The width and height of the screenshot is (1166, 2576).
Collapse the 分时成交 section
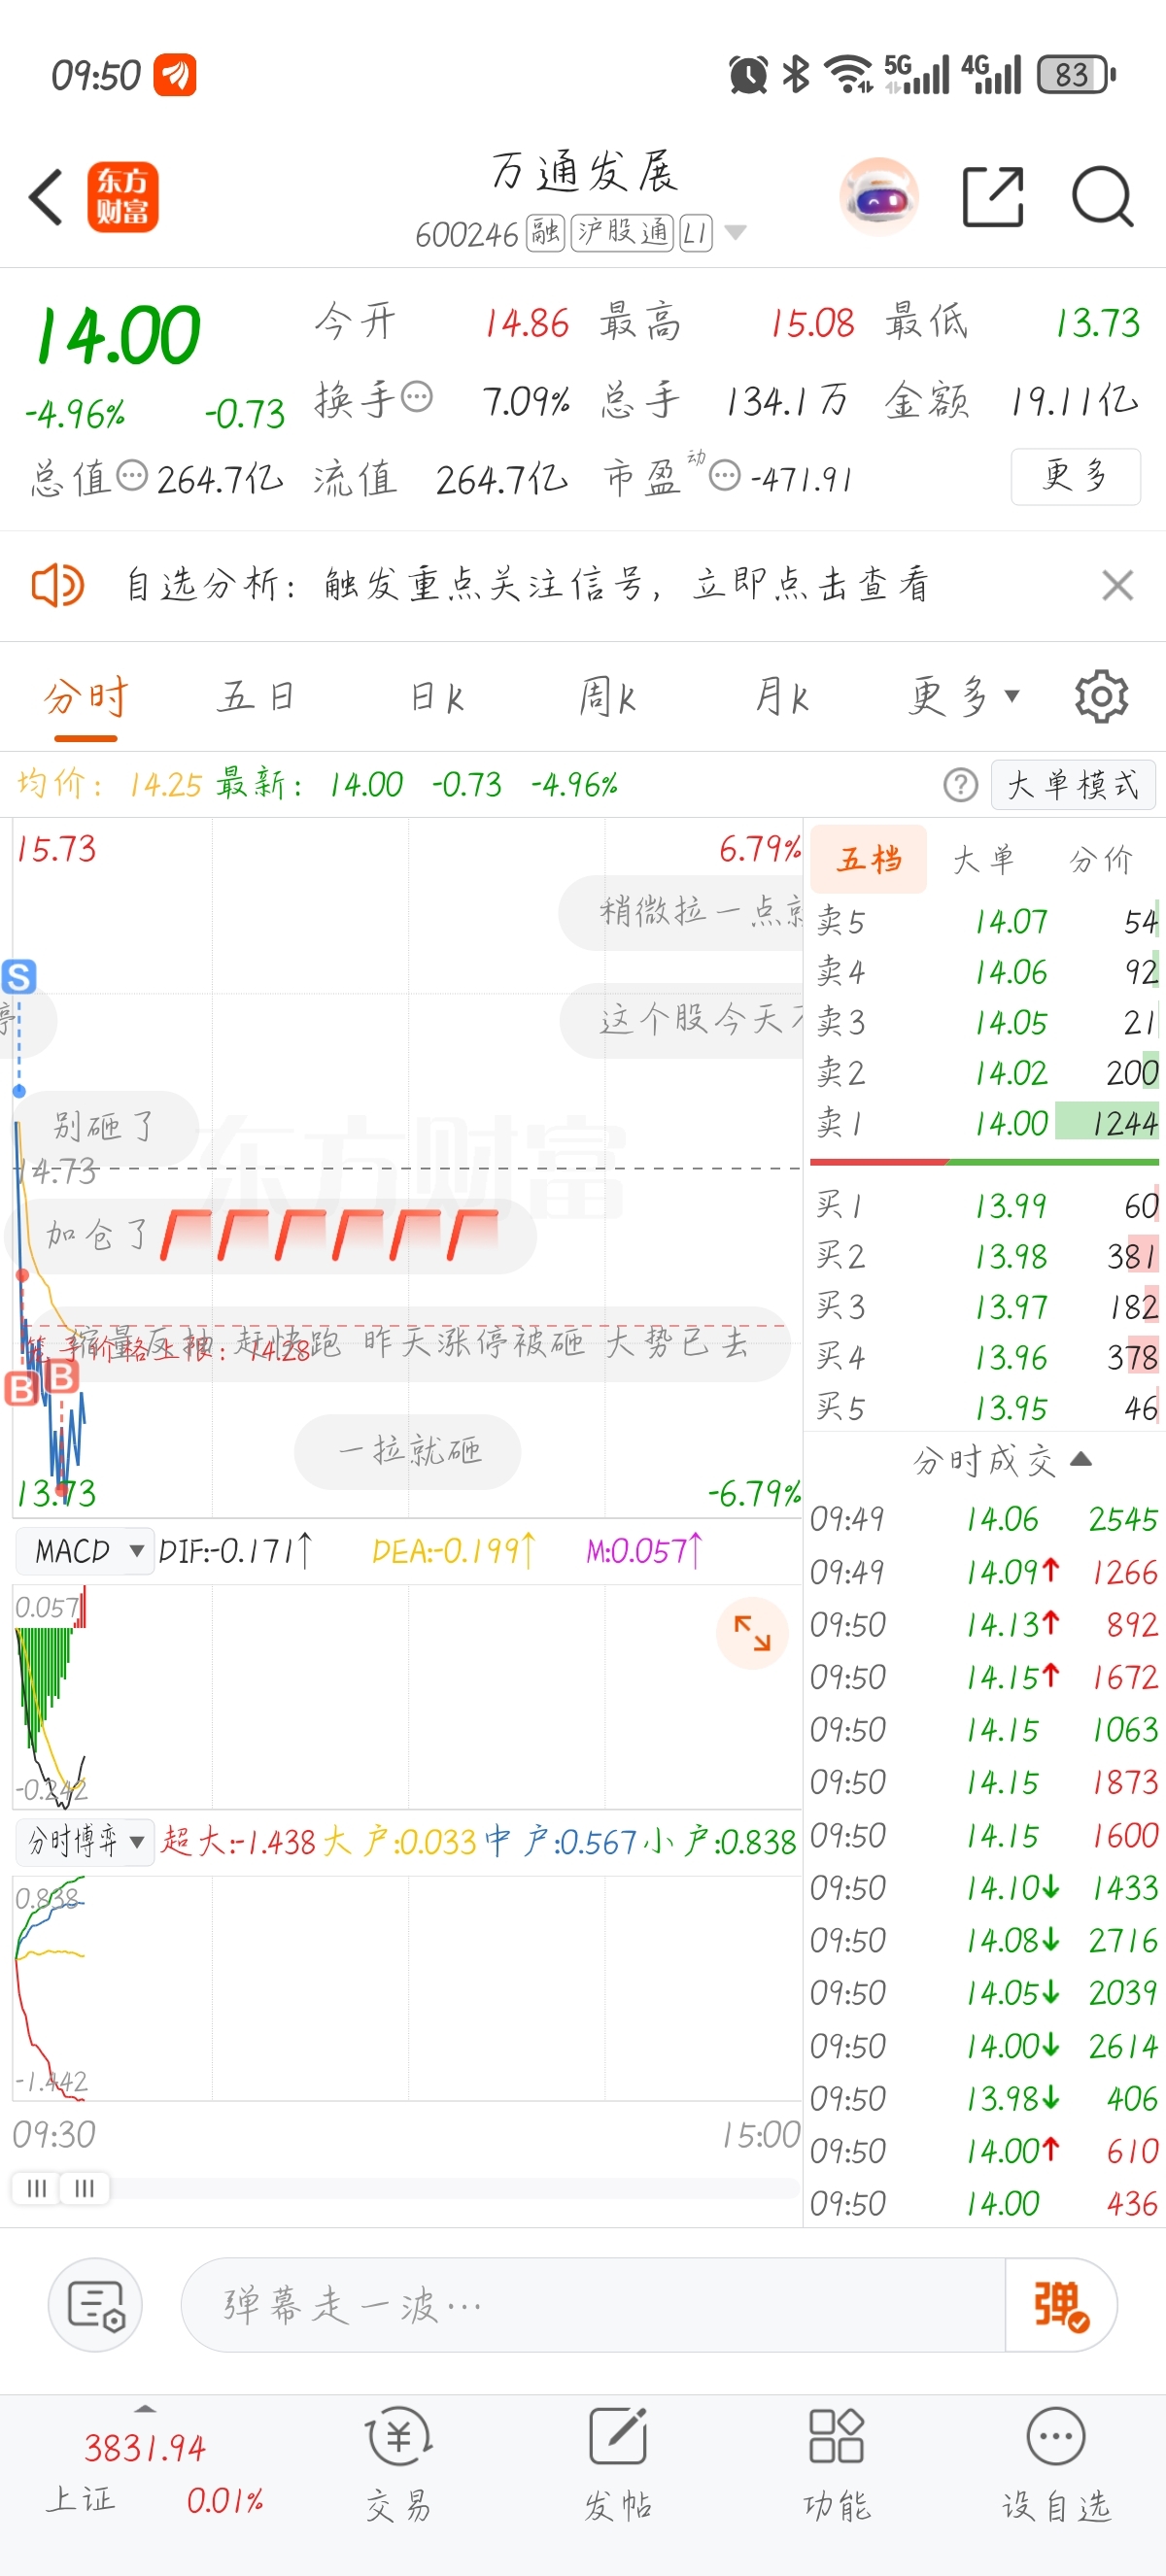coord(1001,1460)
